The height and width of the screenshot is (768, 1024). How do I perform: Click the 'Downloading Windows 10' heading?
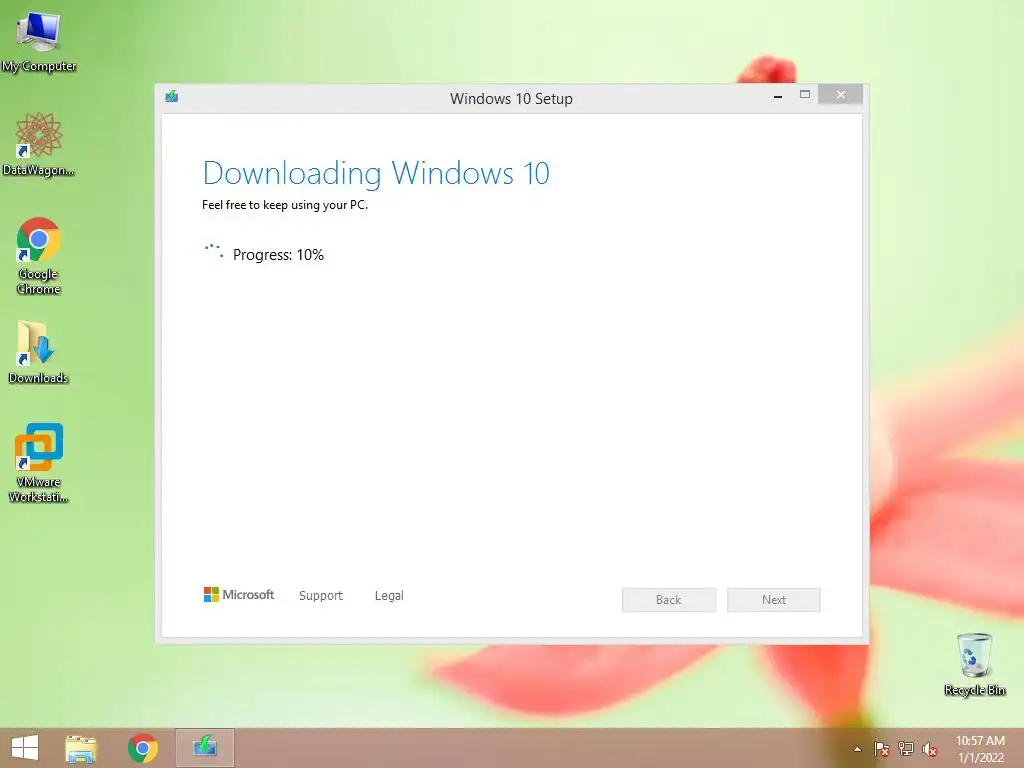point(376,173)
